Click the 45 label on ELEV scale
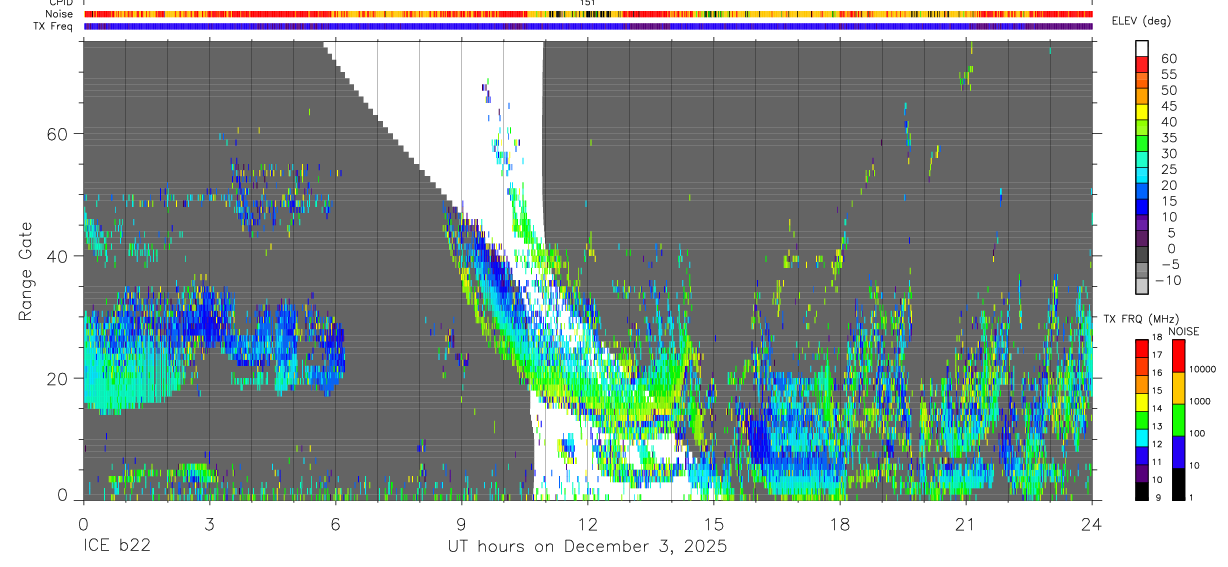Screen dimensions: 1228x567 pyautogui.click(x=1168, y=107)
